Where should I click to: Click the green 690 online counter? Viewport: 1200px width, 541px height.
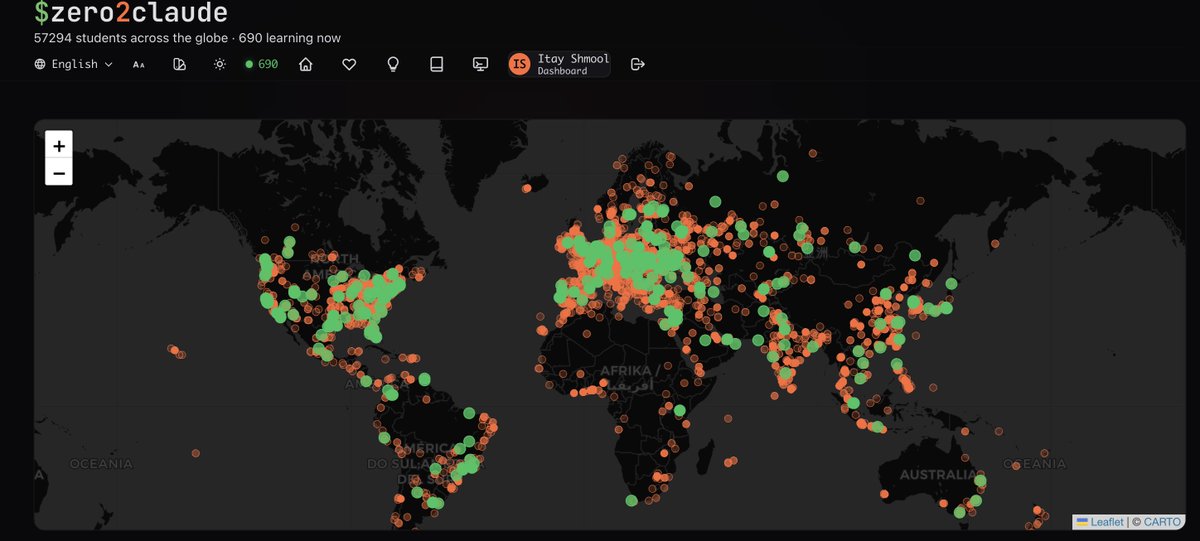click(x=262, y=64)
